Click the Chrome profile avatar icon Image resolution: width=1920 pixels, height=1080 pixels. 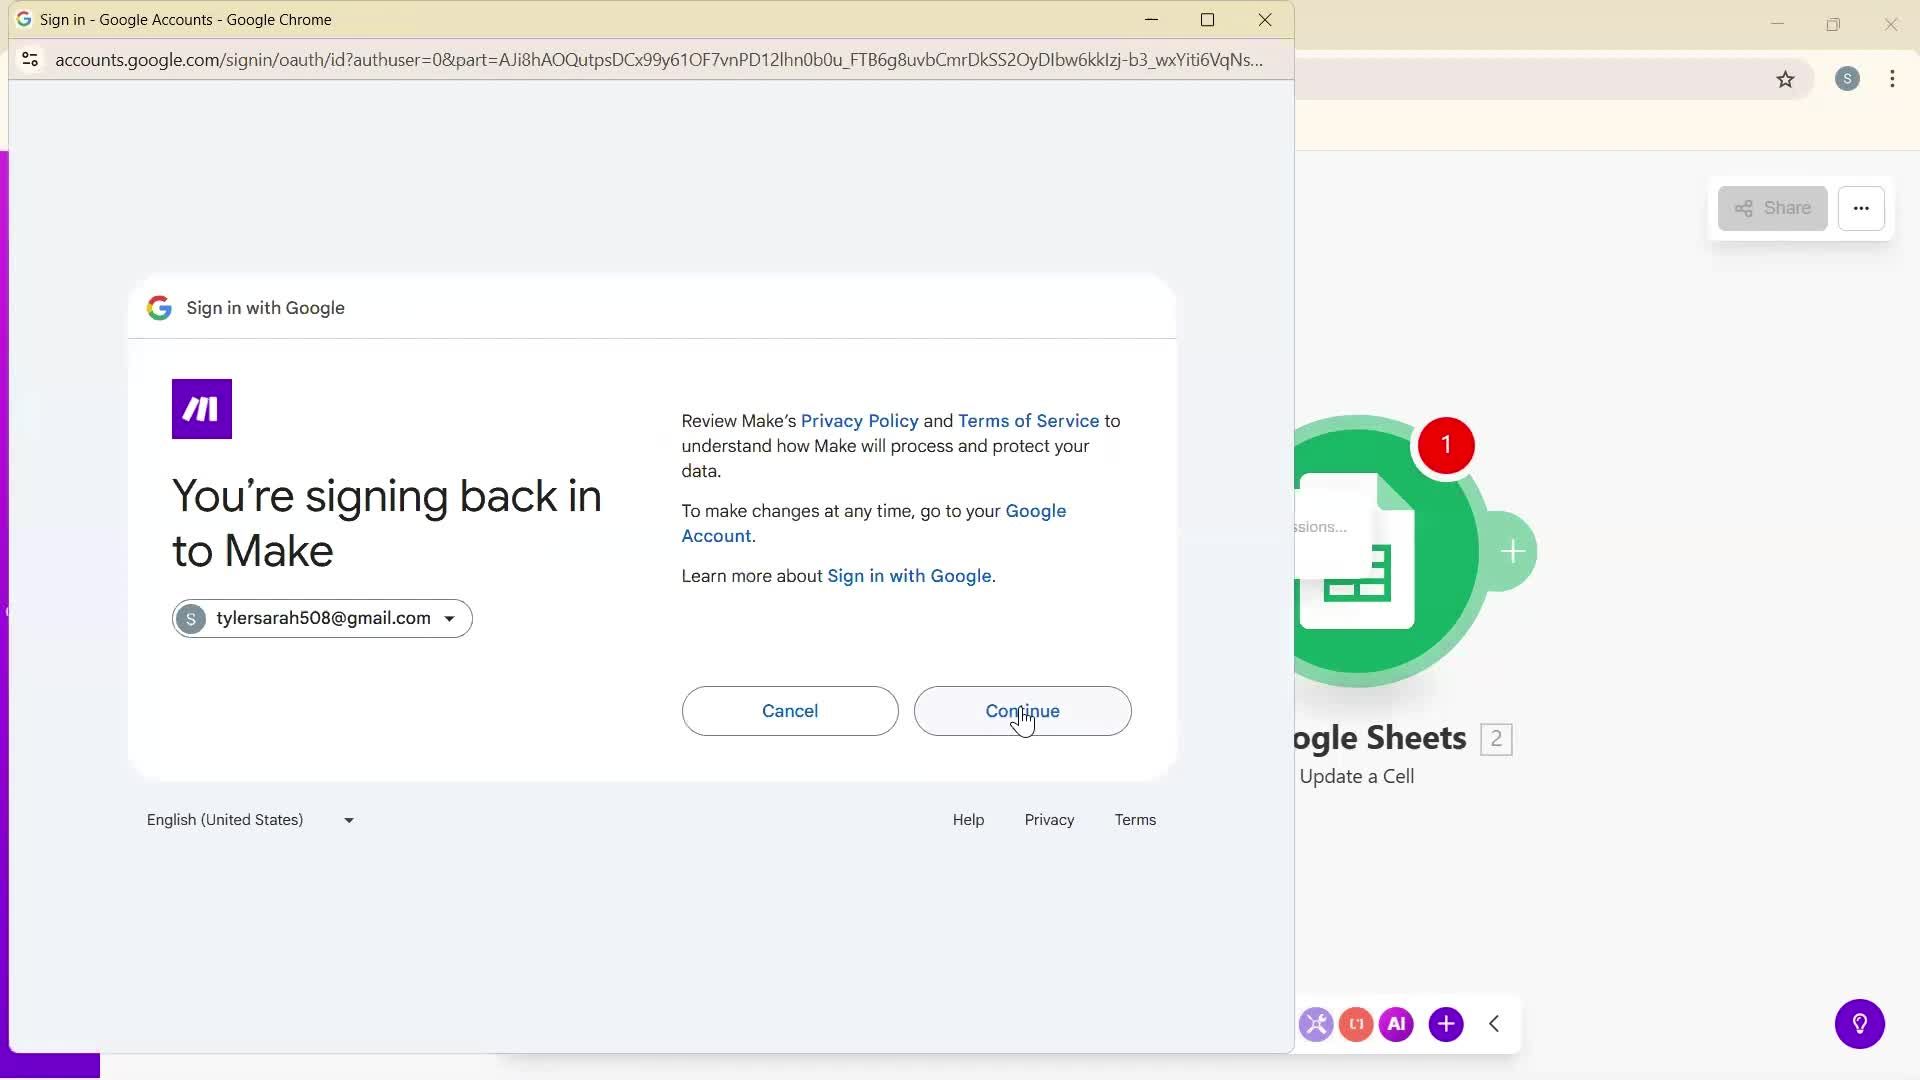pyautogui.click(x=1847, y=79)
